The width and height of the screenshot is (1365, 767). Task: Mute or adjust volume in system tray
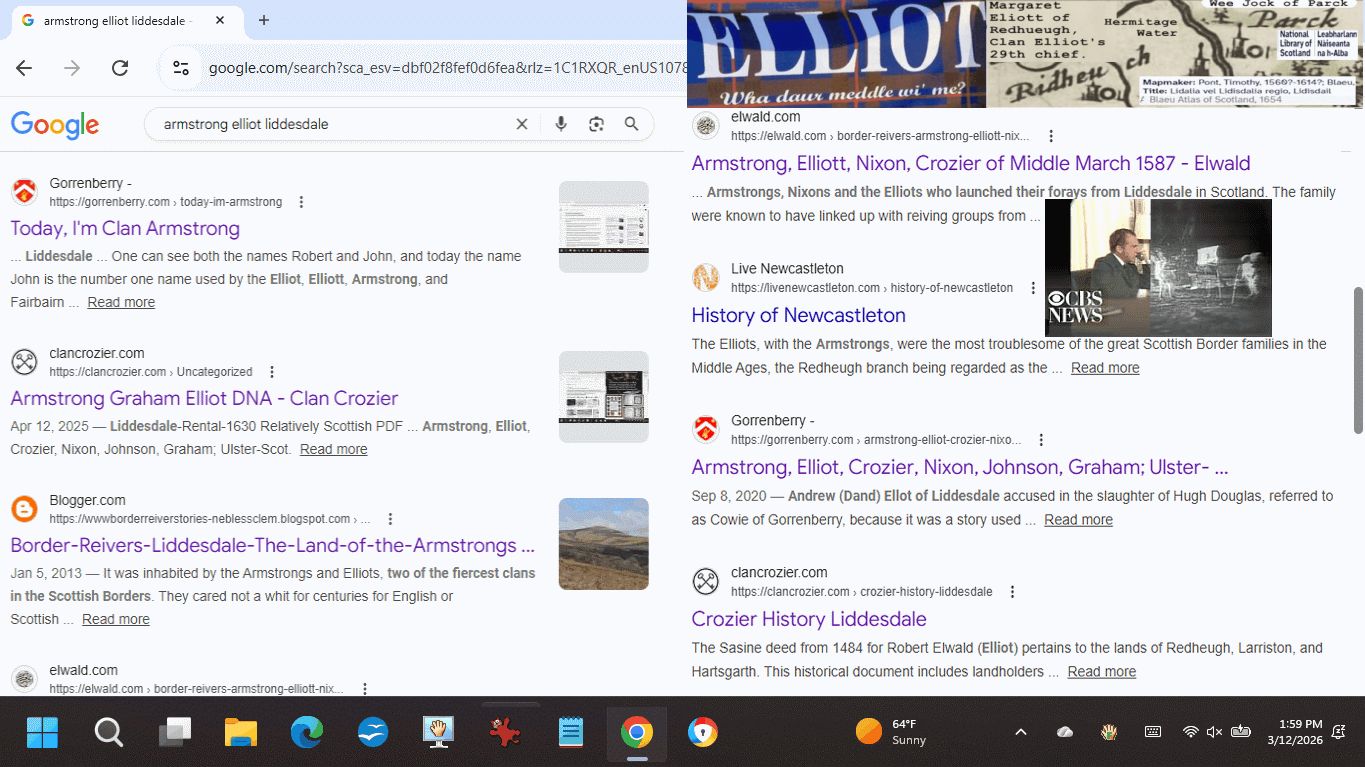pyautogui.click(x=1214, y=732)
